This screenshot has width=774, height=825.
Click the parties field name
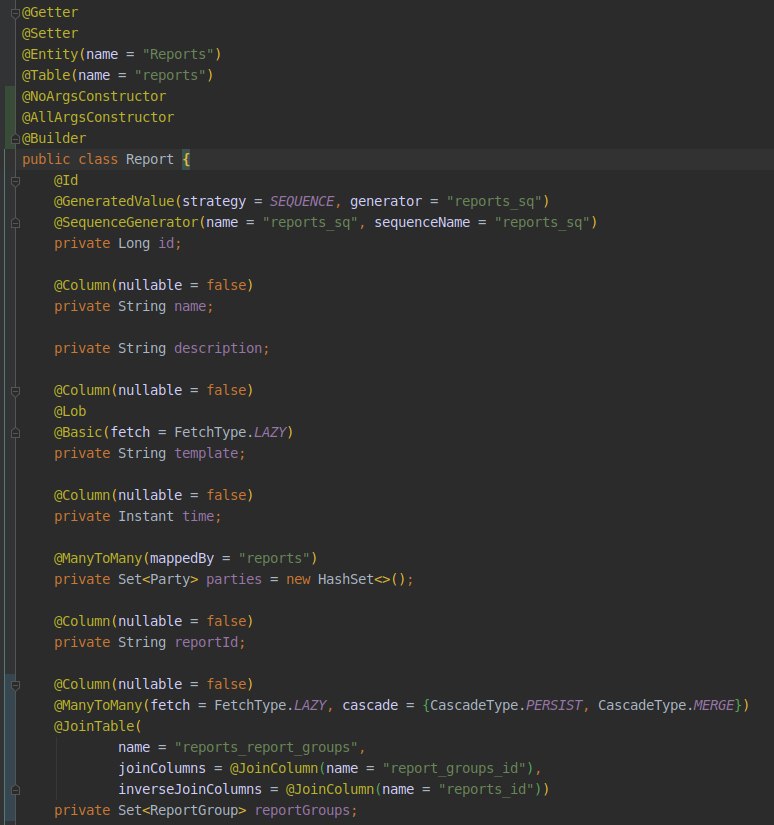coord(234,579)
